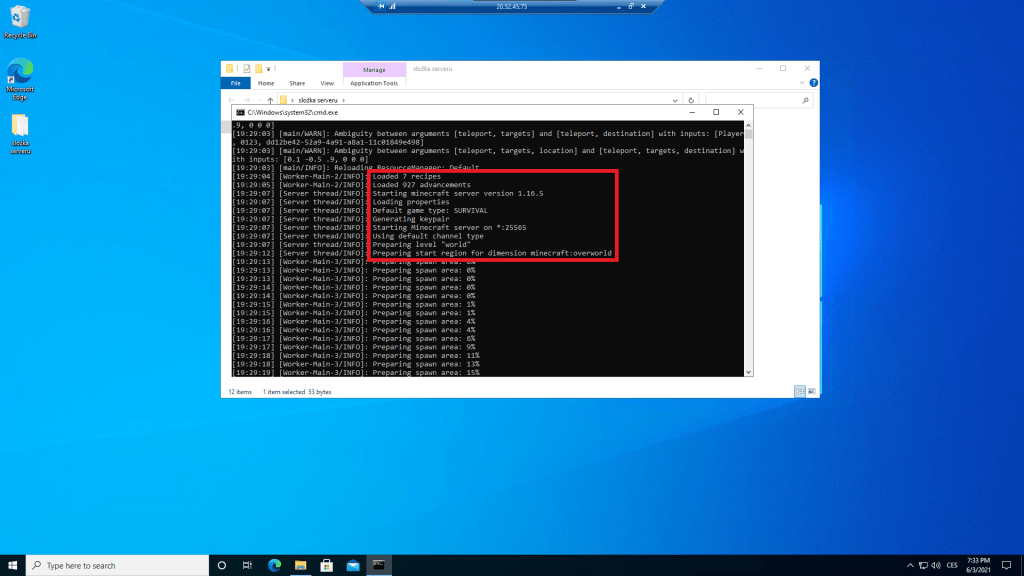Select the Manage contextual tab
Image resolution: width=1024 pixels, height=576 pixels.
tap(374, 70)
